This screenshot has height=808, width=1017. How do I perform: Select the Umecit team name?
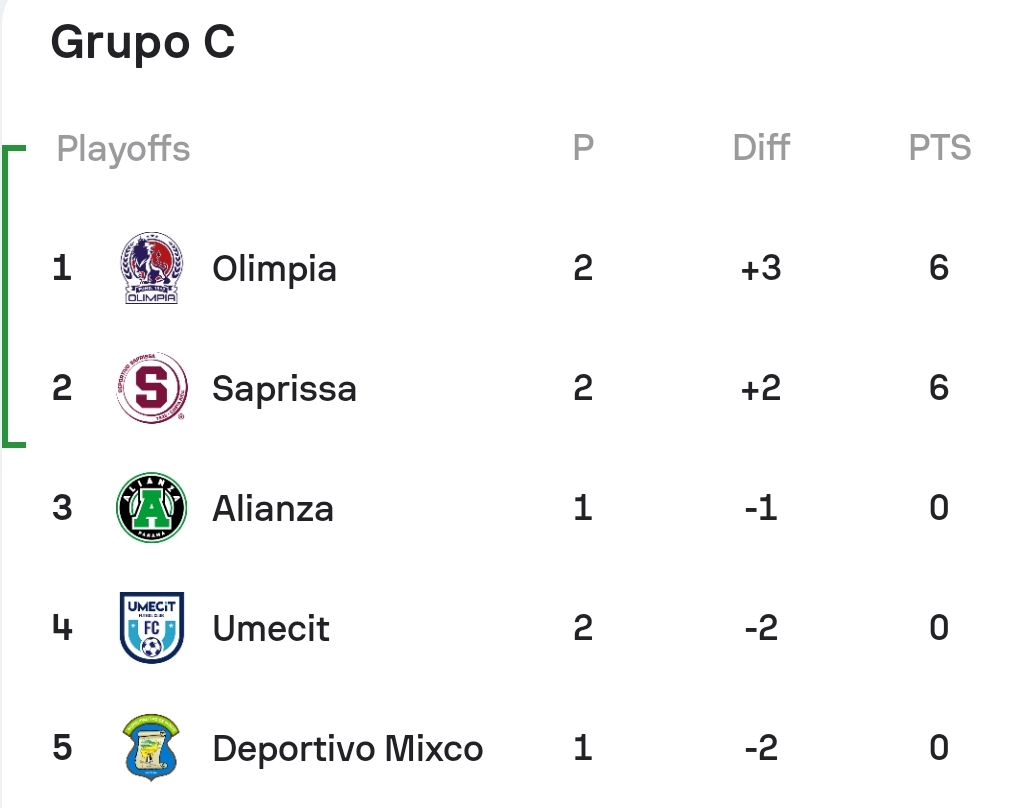271,628
